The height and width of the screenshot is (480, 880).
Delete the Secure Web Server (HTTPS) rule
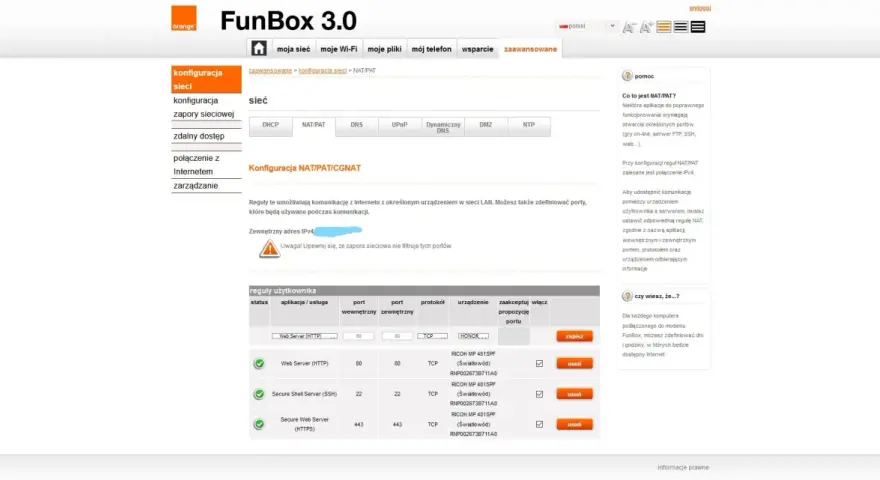(x=574, y=424)
